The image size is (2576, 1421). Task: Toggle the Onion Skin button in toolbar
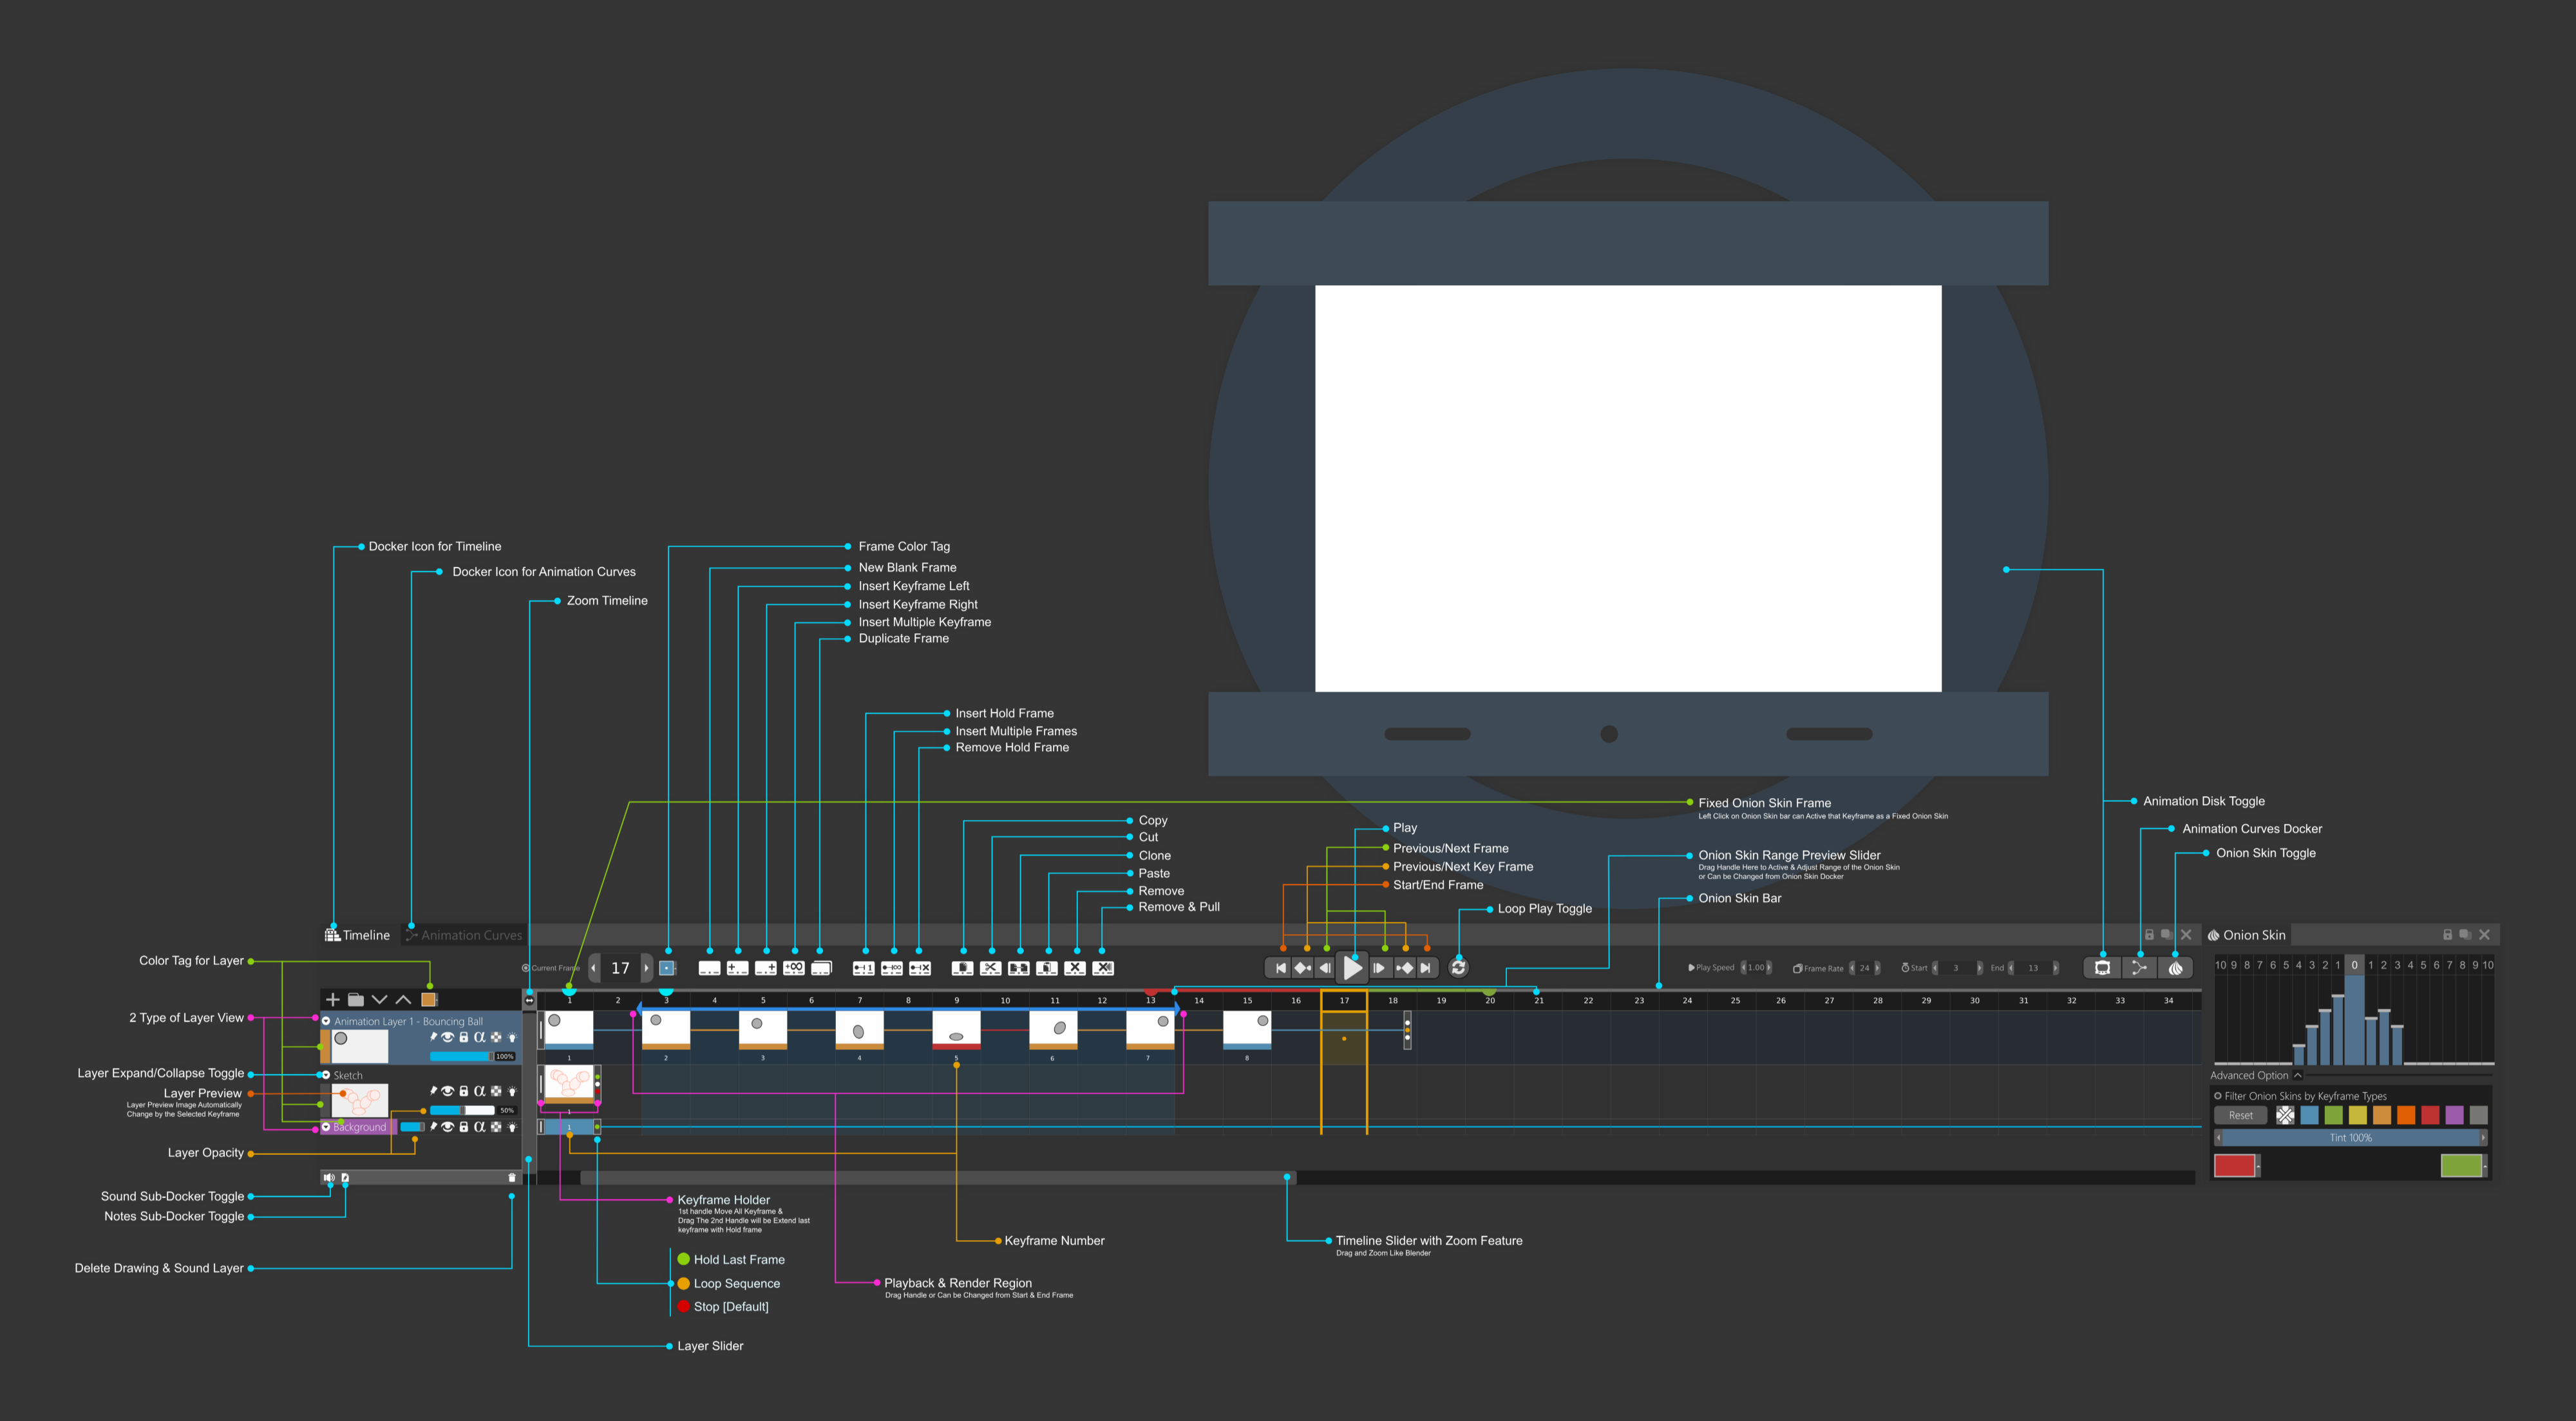pos(2175,968)
